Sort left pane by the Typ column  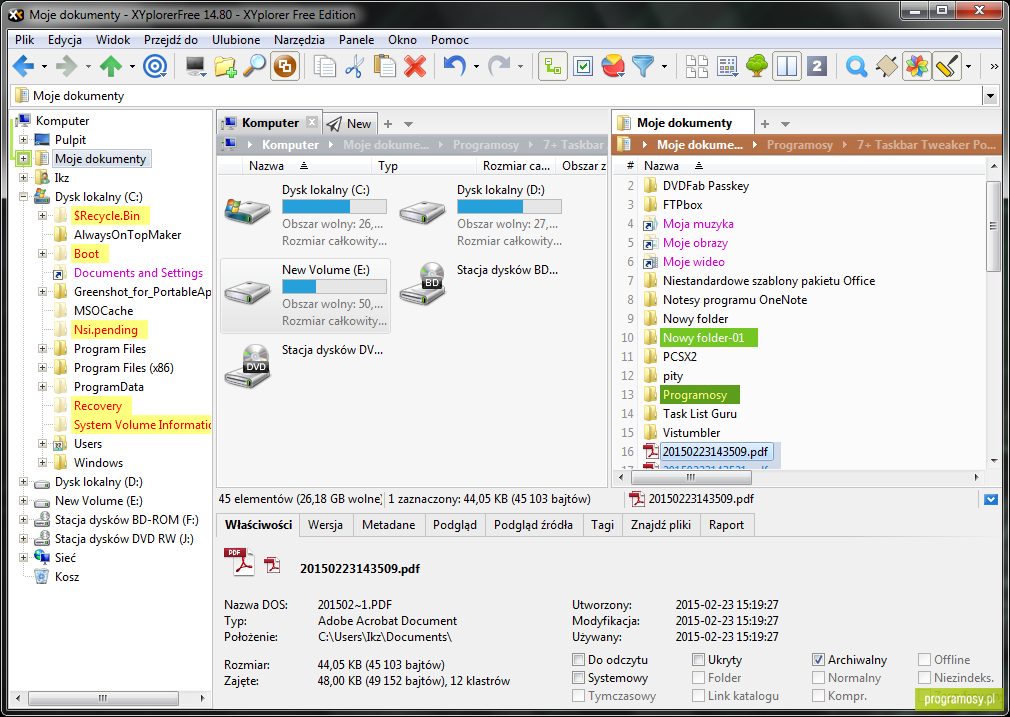pos(426,166)
